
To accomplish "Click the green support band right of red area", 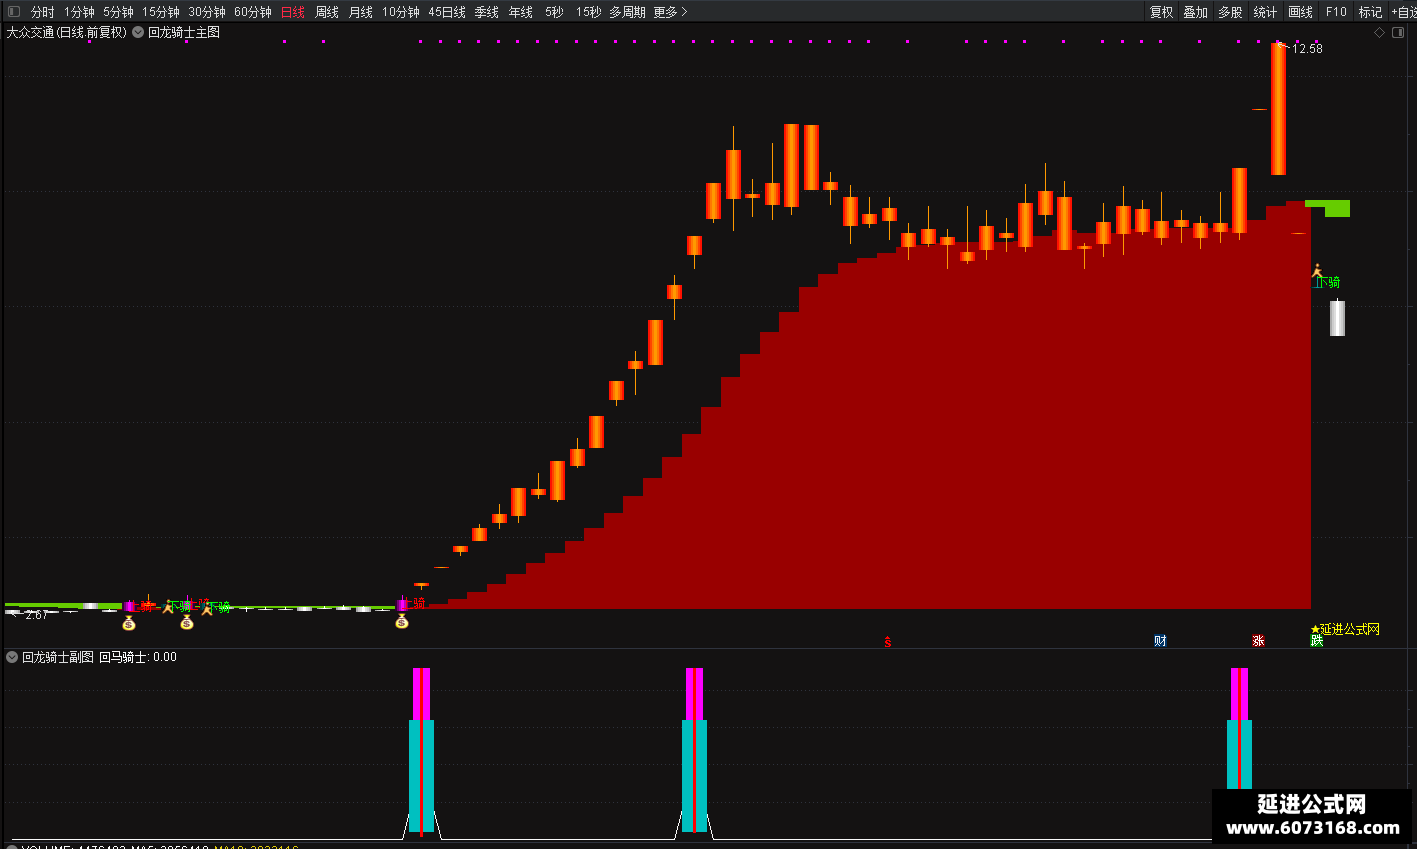I will [1328, 208].
